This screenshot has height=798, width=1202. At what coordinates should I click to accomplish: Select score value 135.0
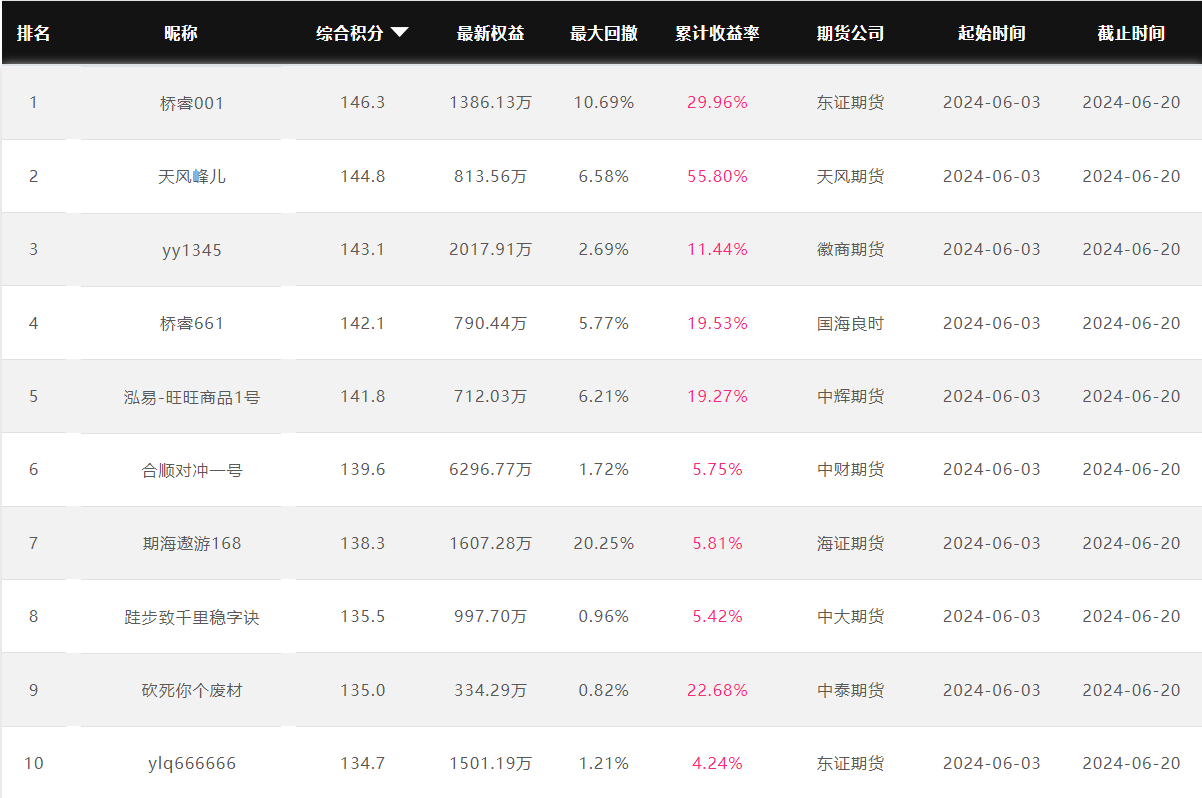[362, 690]
